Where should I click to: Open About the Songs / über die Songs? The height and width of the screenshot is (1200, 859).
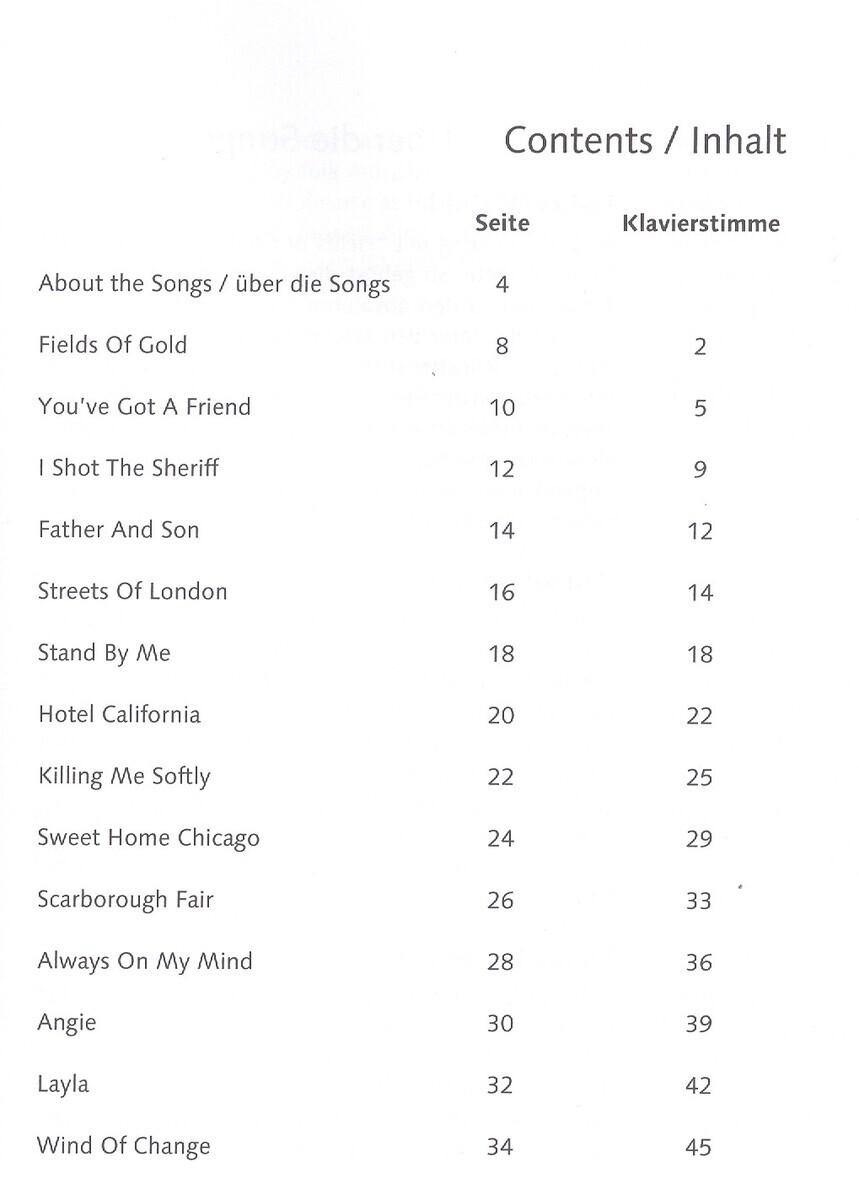[x=214, y=284]
